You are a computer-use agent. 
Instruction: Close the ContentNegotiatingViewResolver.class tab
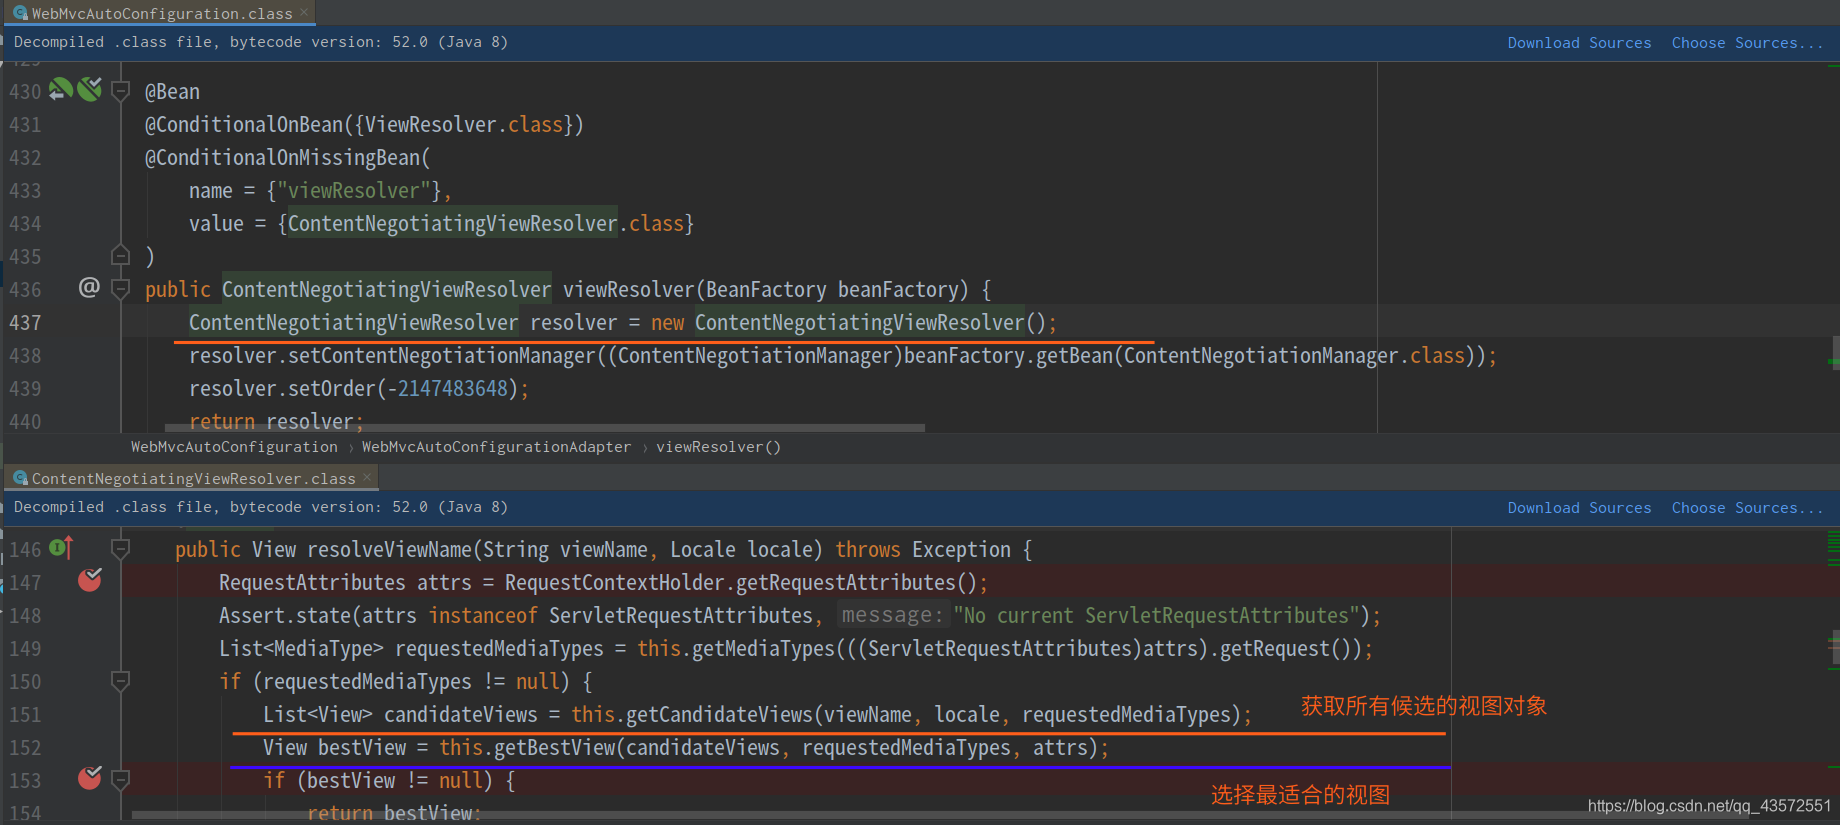(367, 477)
